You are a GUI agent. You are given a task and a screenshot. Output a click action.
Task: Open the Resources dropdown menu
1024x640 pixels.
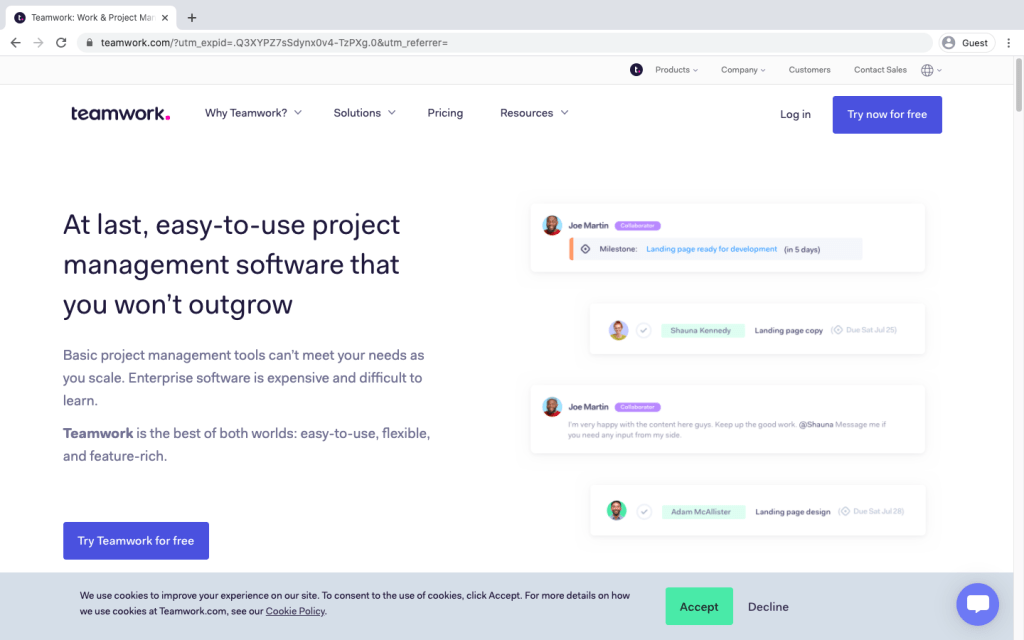click(534, 113)
